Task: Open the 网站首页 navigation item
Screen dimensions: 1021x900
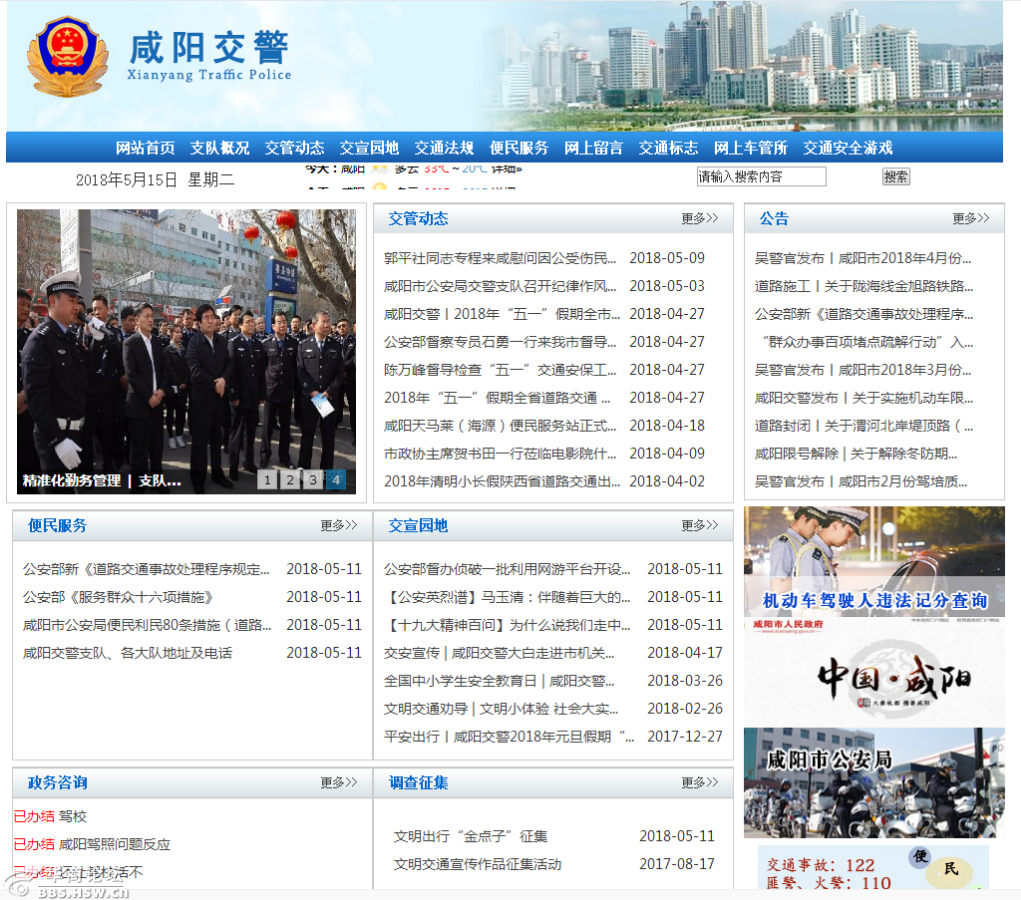Action: 145,148
